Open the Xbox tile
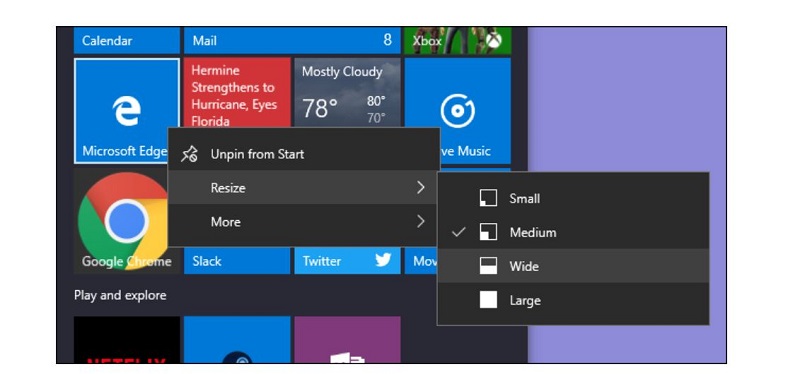800x374 pixels. click(x=458, y=40)
